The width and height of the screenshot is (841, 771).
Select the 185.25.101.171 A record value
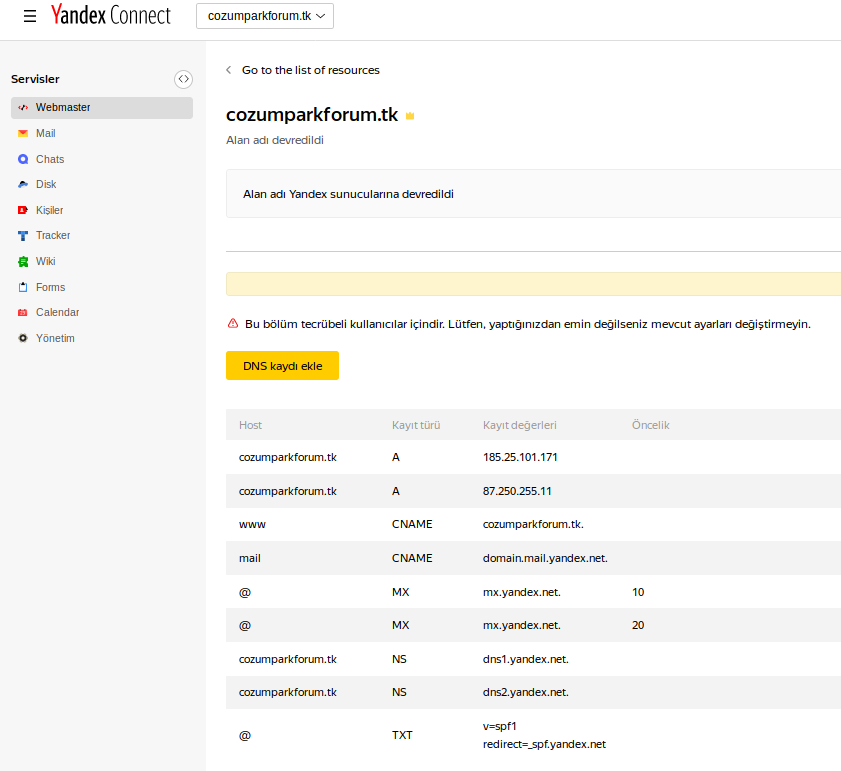pyautogui.click(x=520, y=457)
